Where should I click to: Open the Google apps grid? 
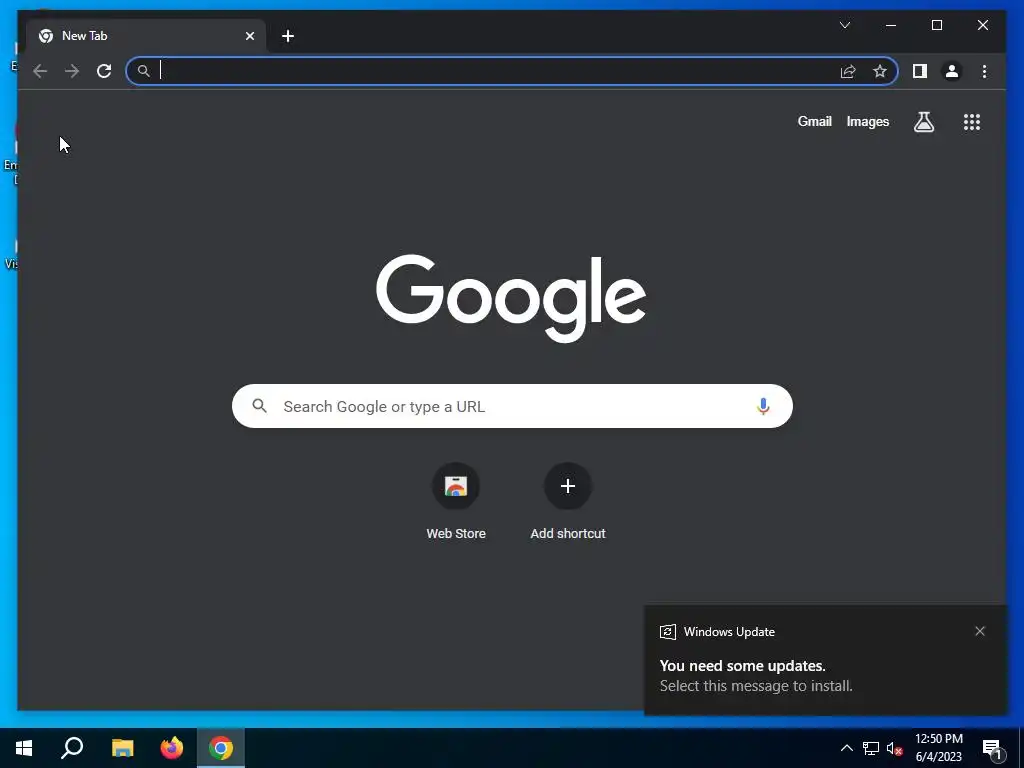pyautogui.click(x=972, y=121)
